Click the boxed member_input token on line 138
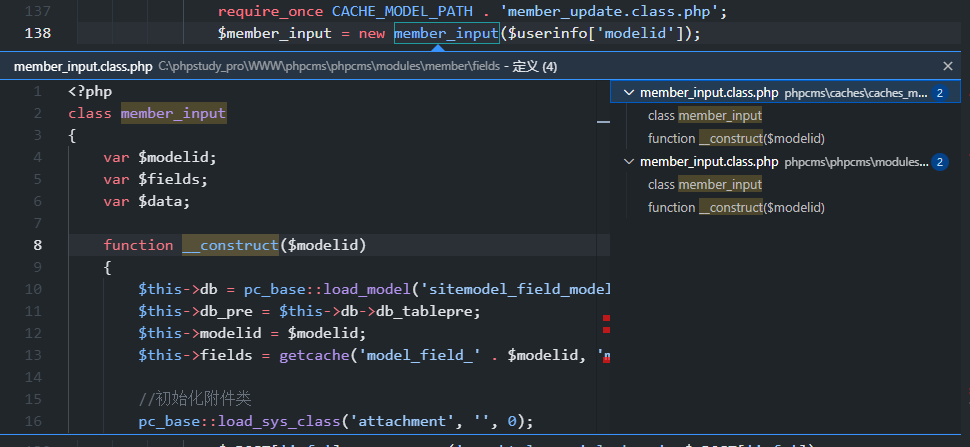970x447 pixels. (x=446, y=33)
